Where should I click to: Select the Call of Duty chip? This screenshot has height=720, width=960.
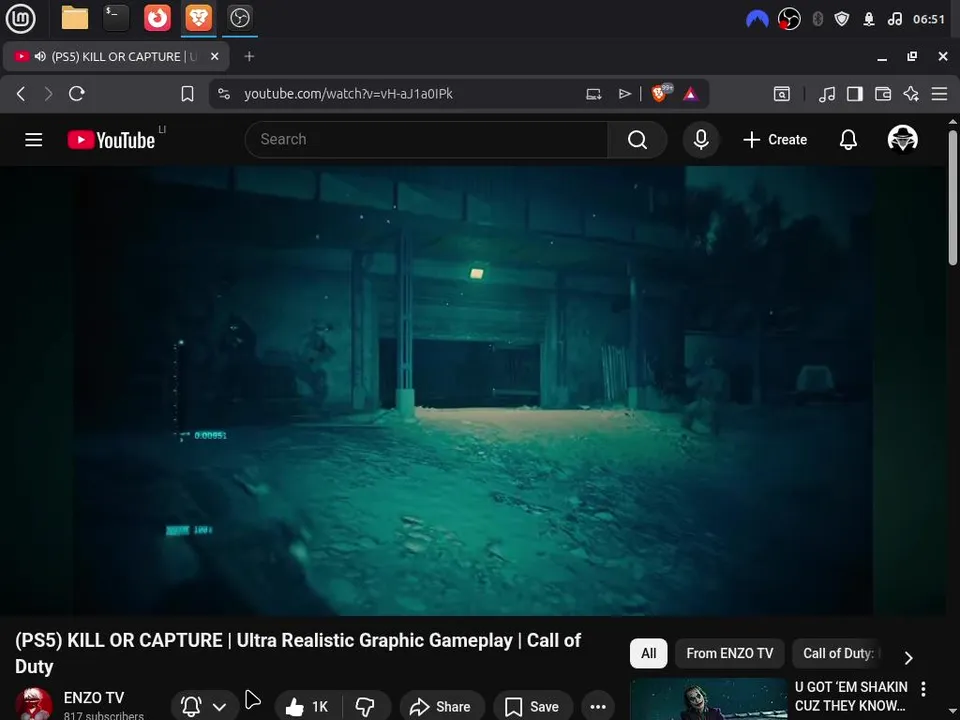(x=838, y=653)
